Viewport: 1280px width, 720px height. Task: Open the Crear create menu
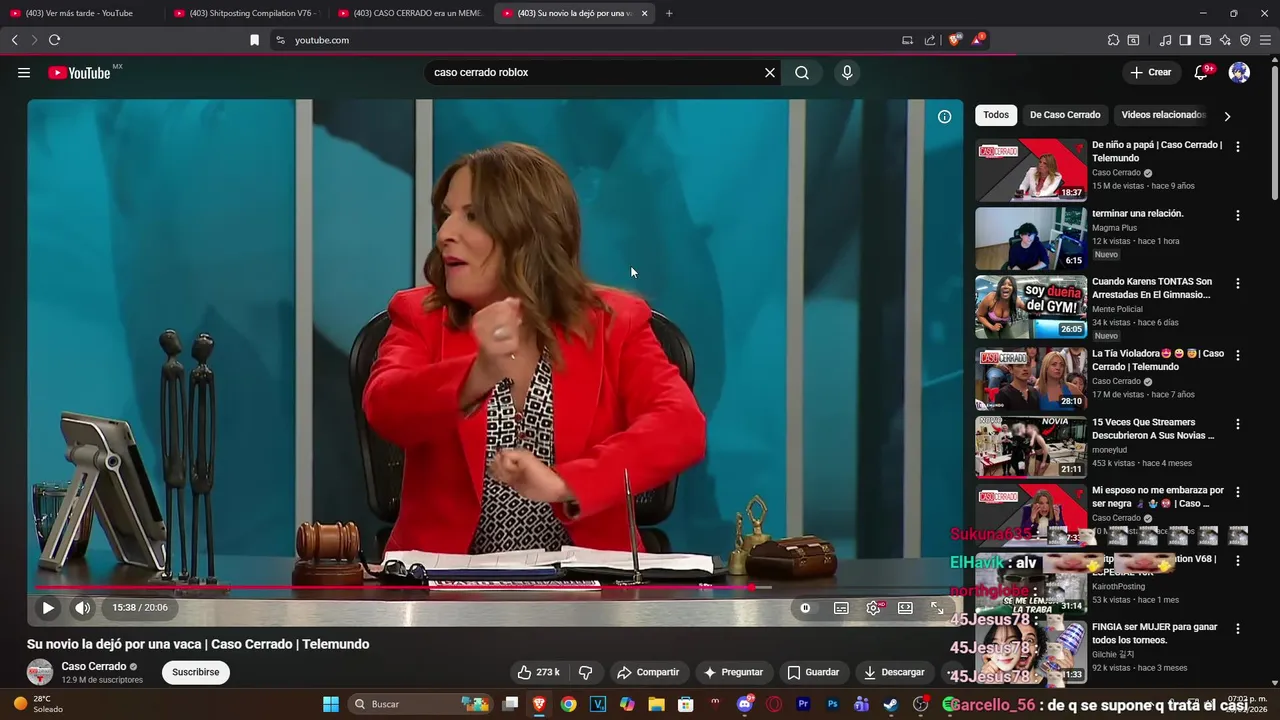click(1150, 72)
